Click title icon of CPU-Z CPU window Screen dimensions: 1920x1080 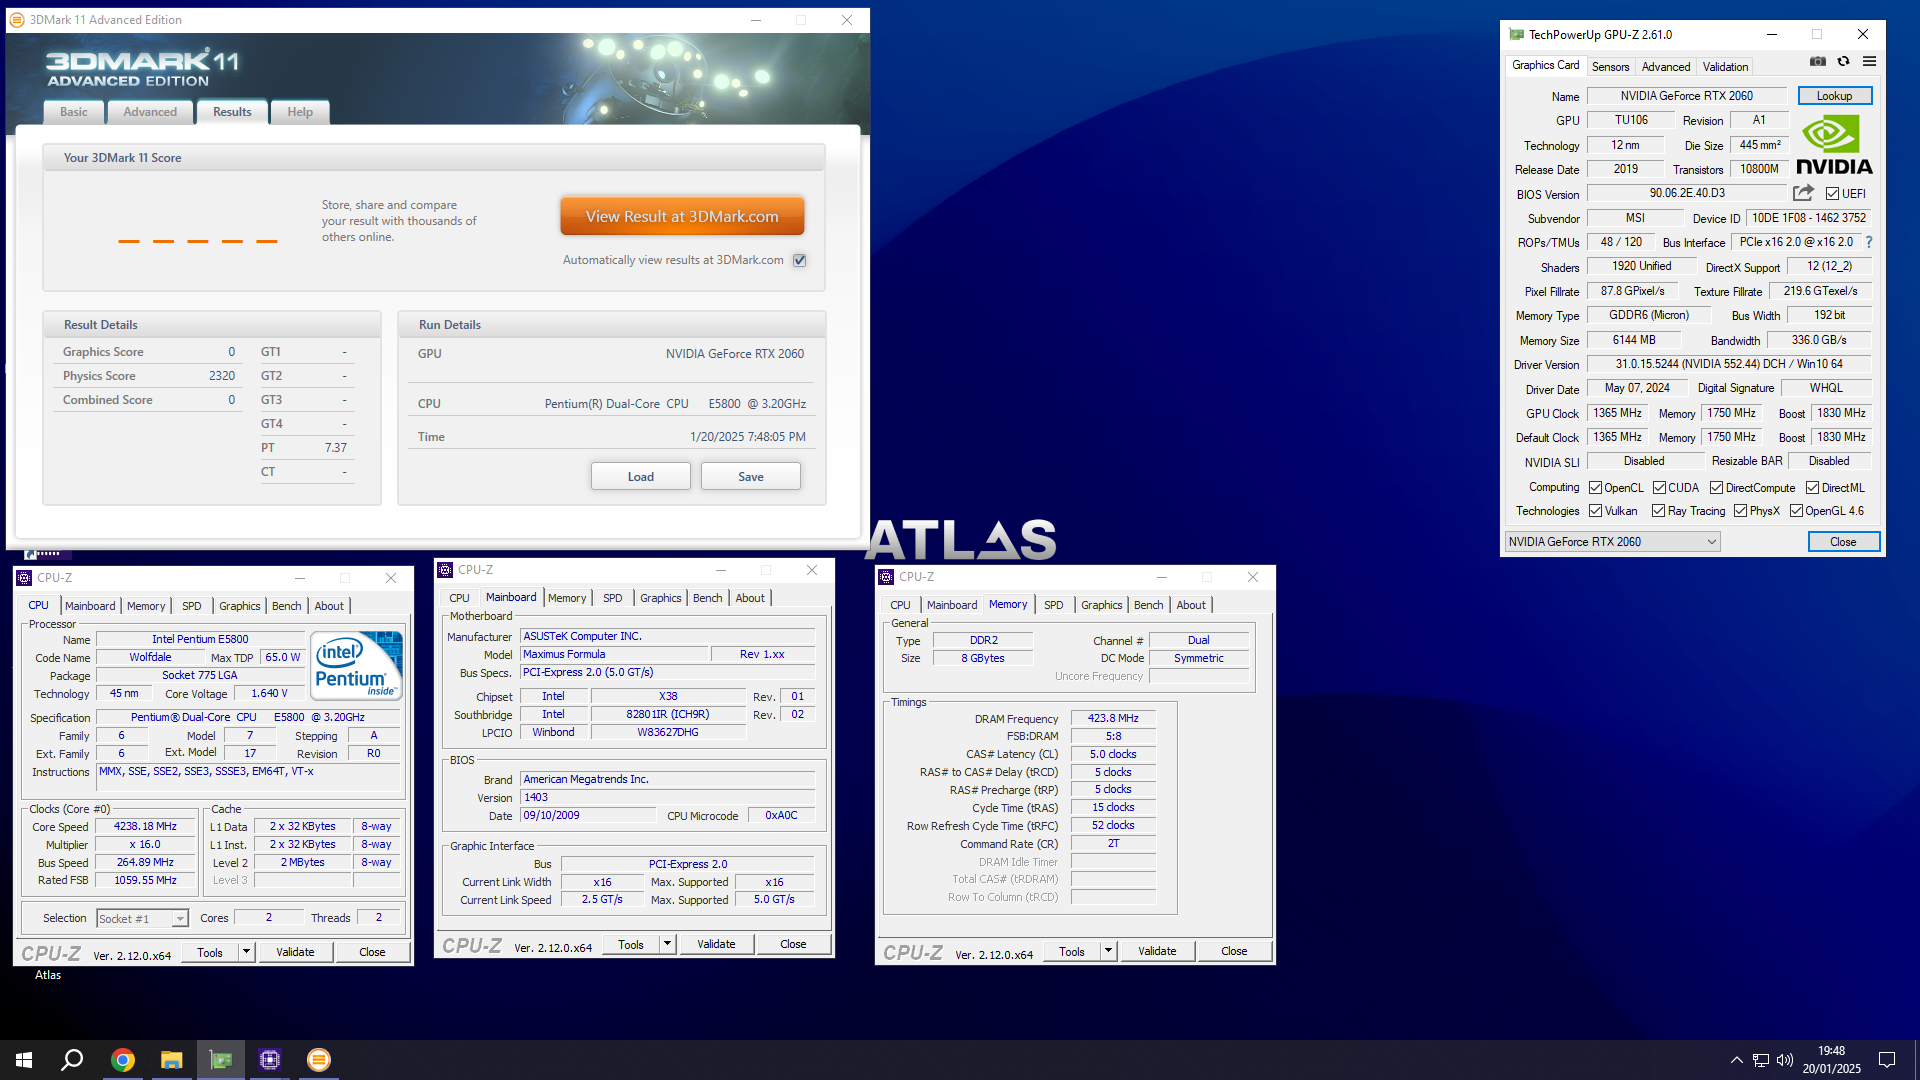click(x=24, y=578)
